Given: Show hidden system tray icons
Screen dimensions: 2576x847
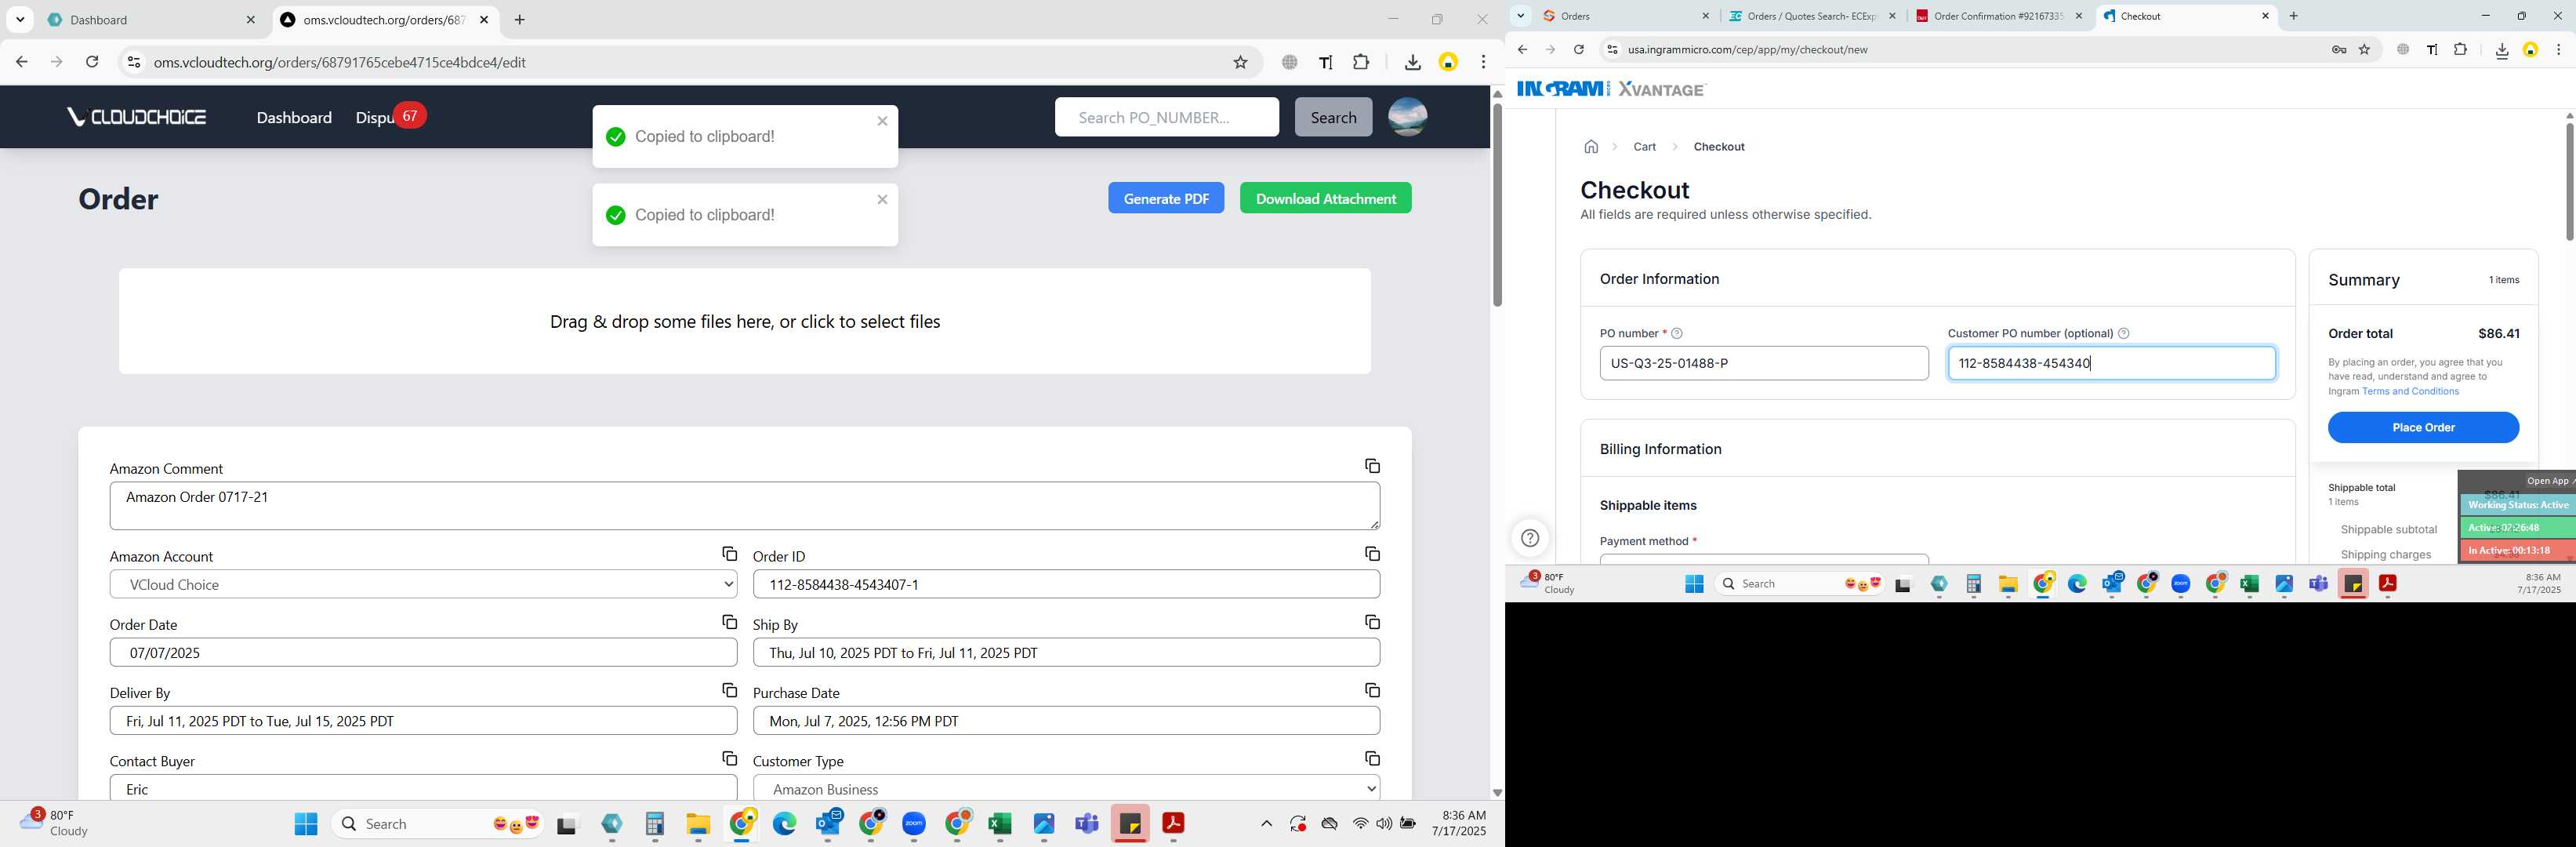Looking at the screenshot, I should coord(1266,823).
